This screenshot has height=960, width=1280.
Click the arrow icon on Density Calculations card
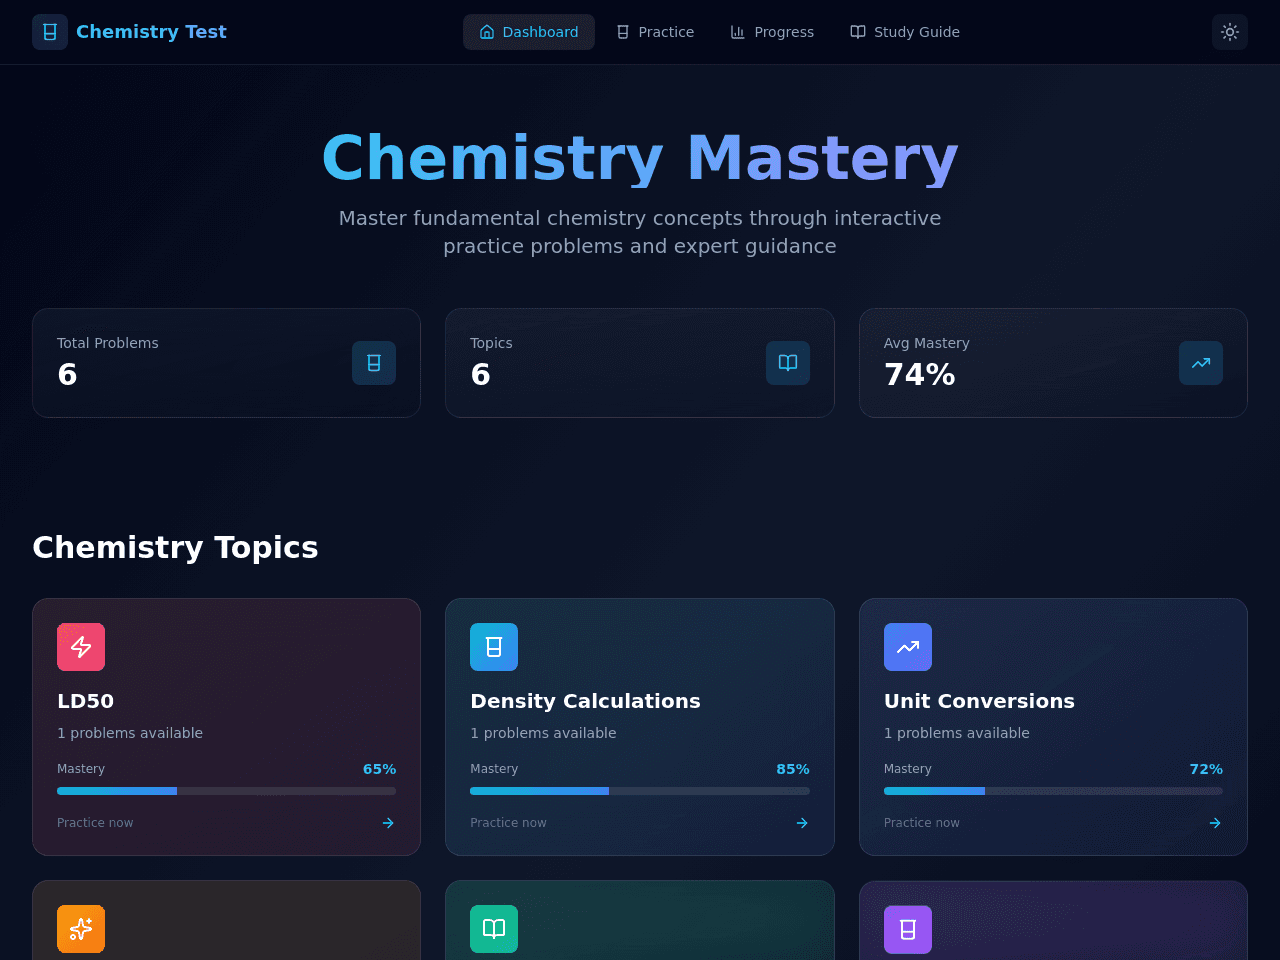pyautogui.click(x=802, y=823)
